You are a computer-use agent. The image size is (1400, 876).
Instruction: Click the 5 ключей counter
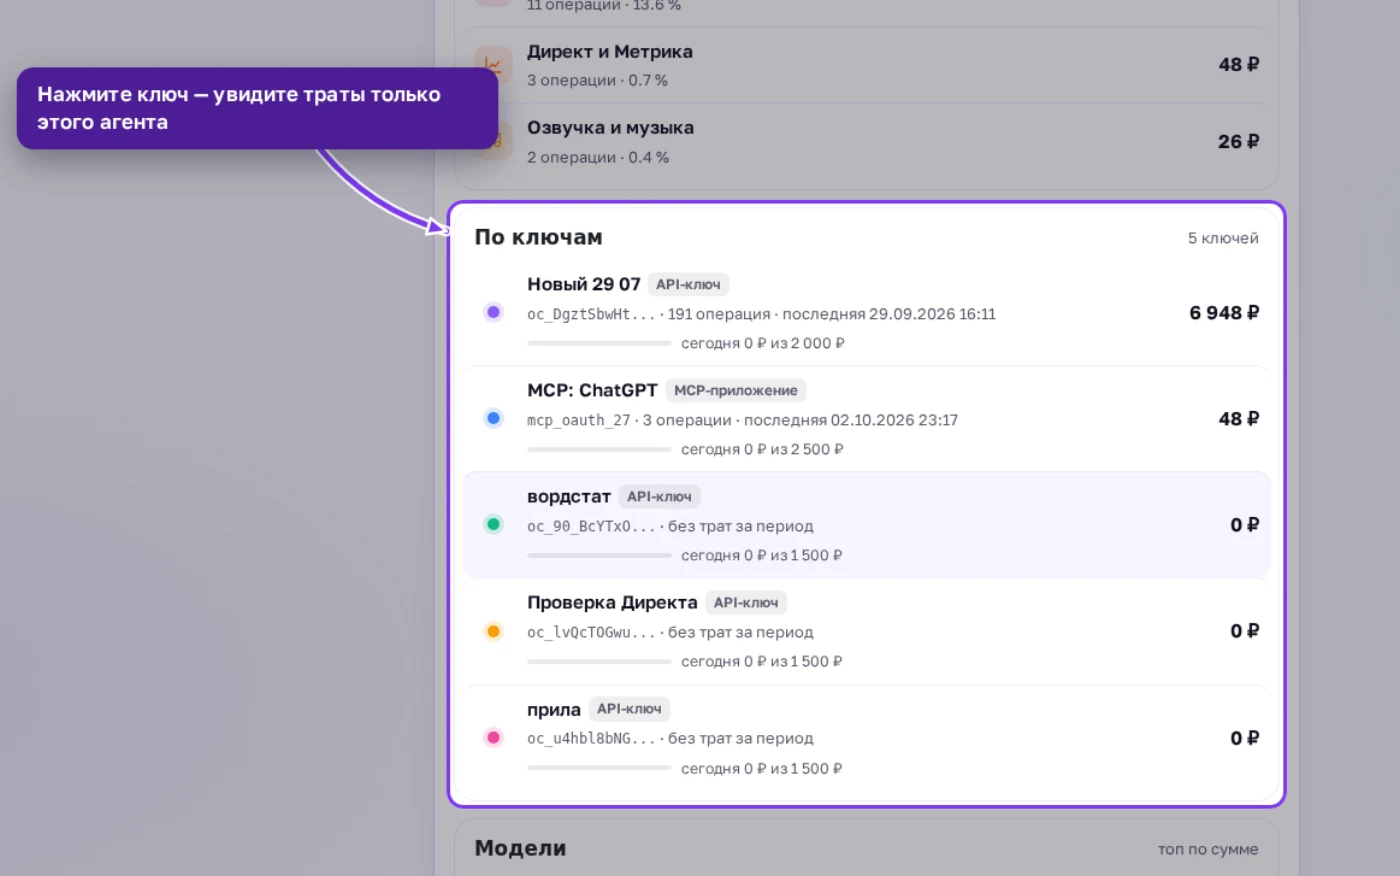point(1223,238)
